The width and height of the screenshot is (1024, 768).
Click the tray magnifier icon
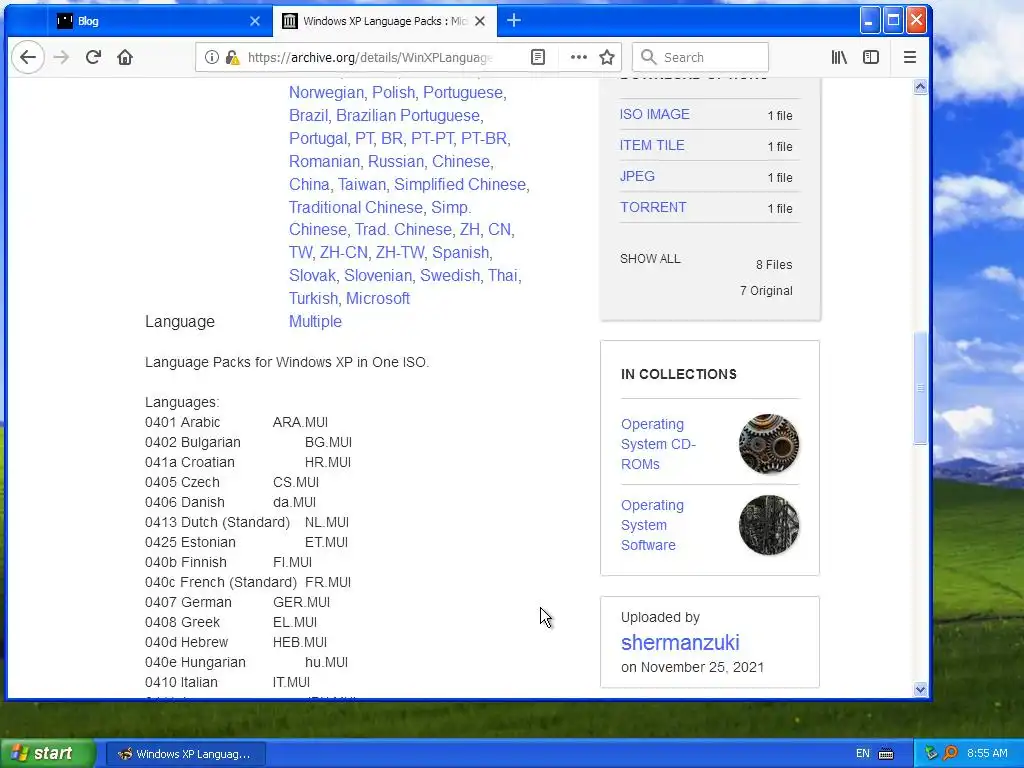click(950, 754)
